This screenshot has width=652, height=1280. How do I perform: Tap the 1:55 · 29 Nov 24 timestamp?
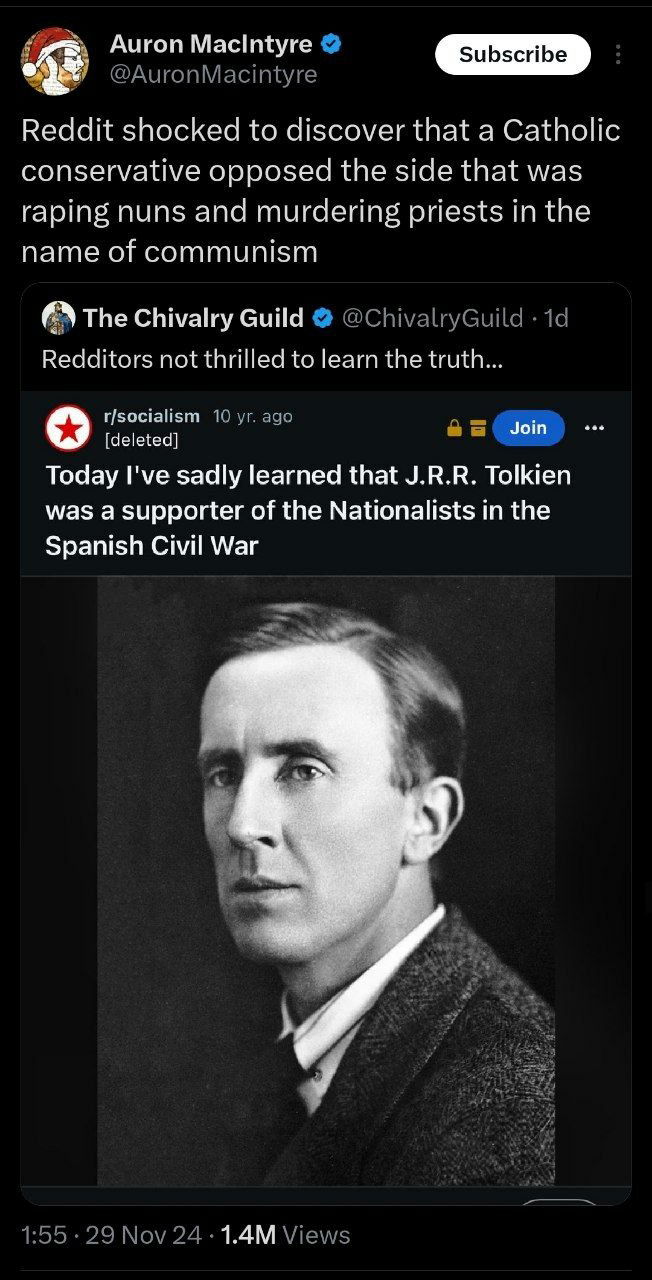click(111, 1235)
